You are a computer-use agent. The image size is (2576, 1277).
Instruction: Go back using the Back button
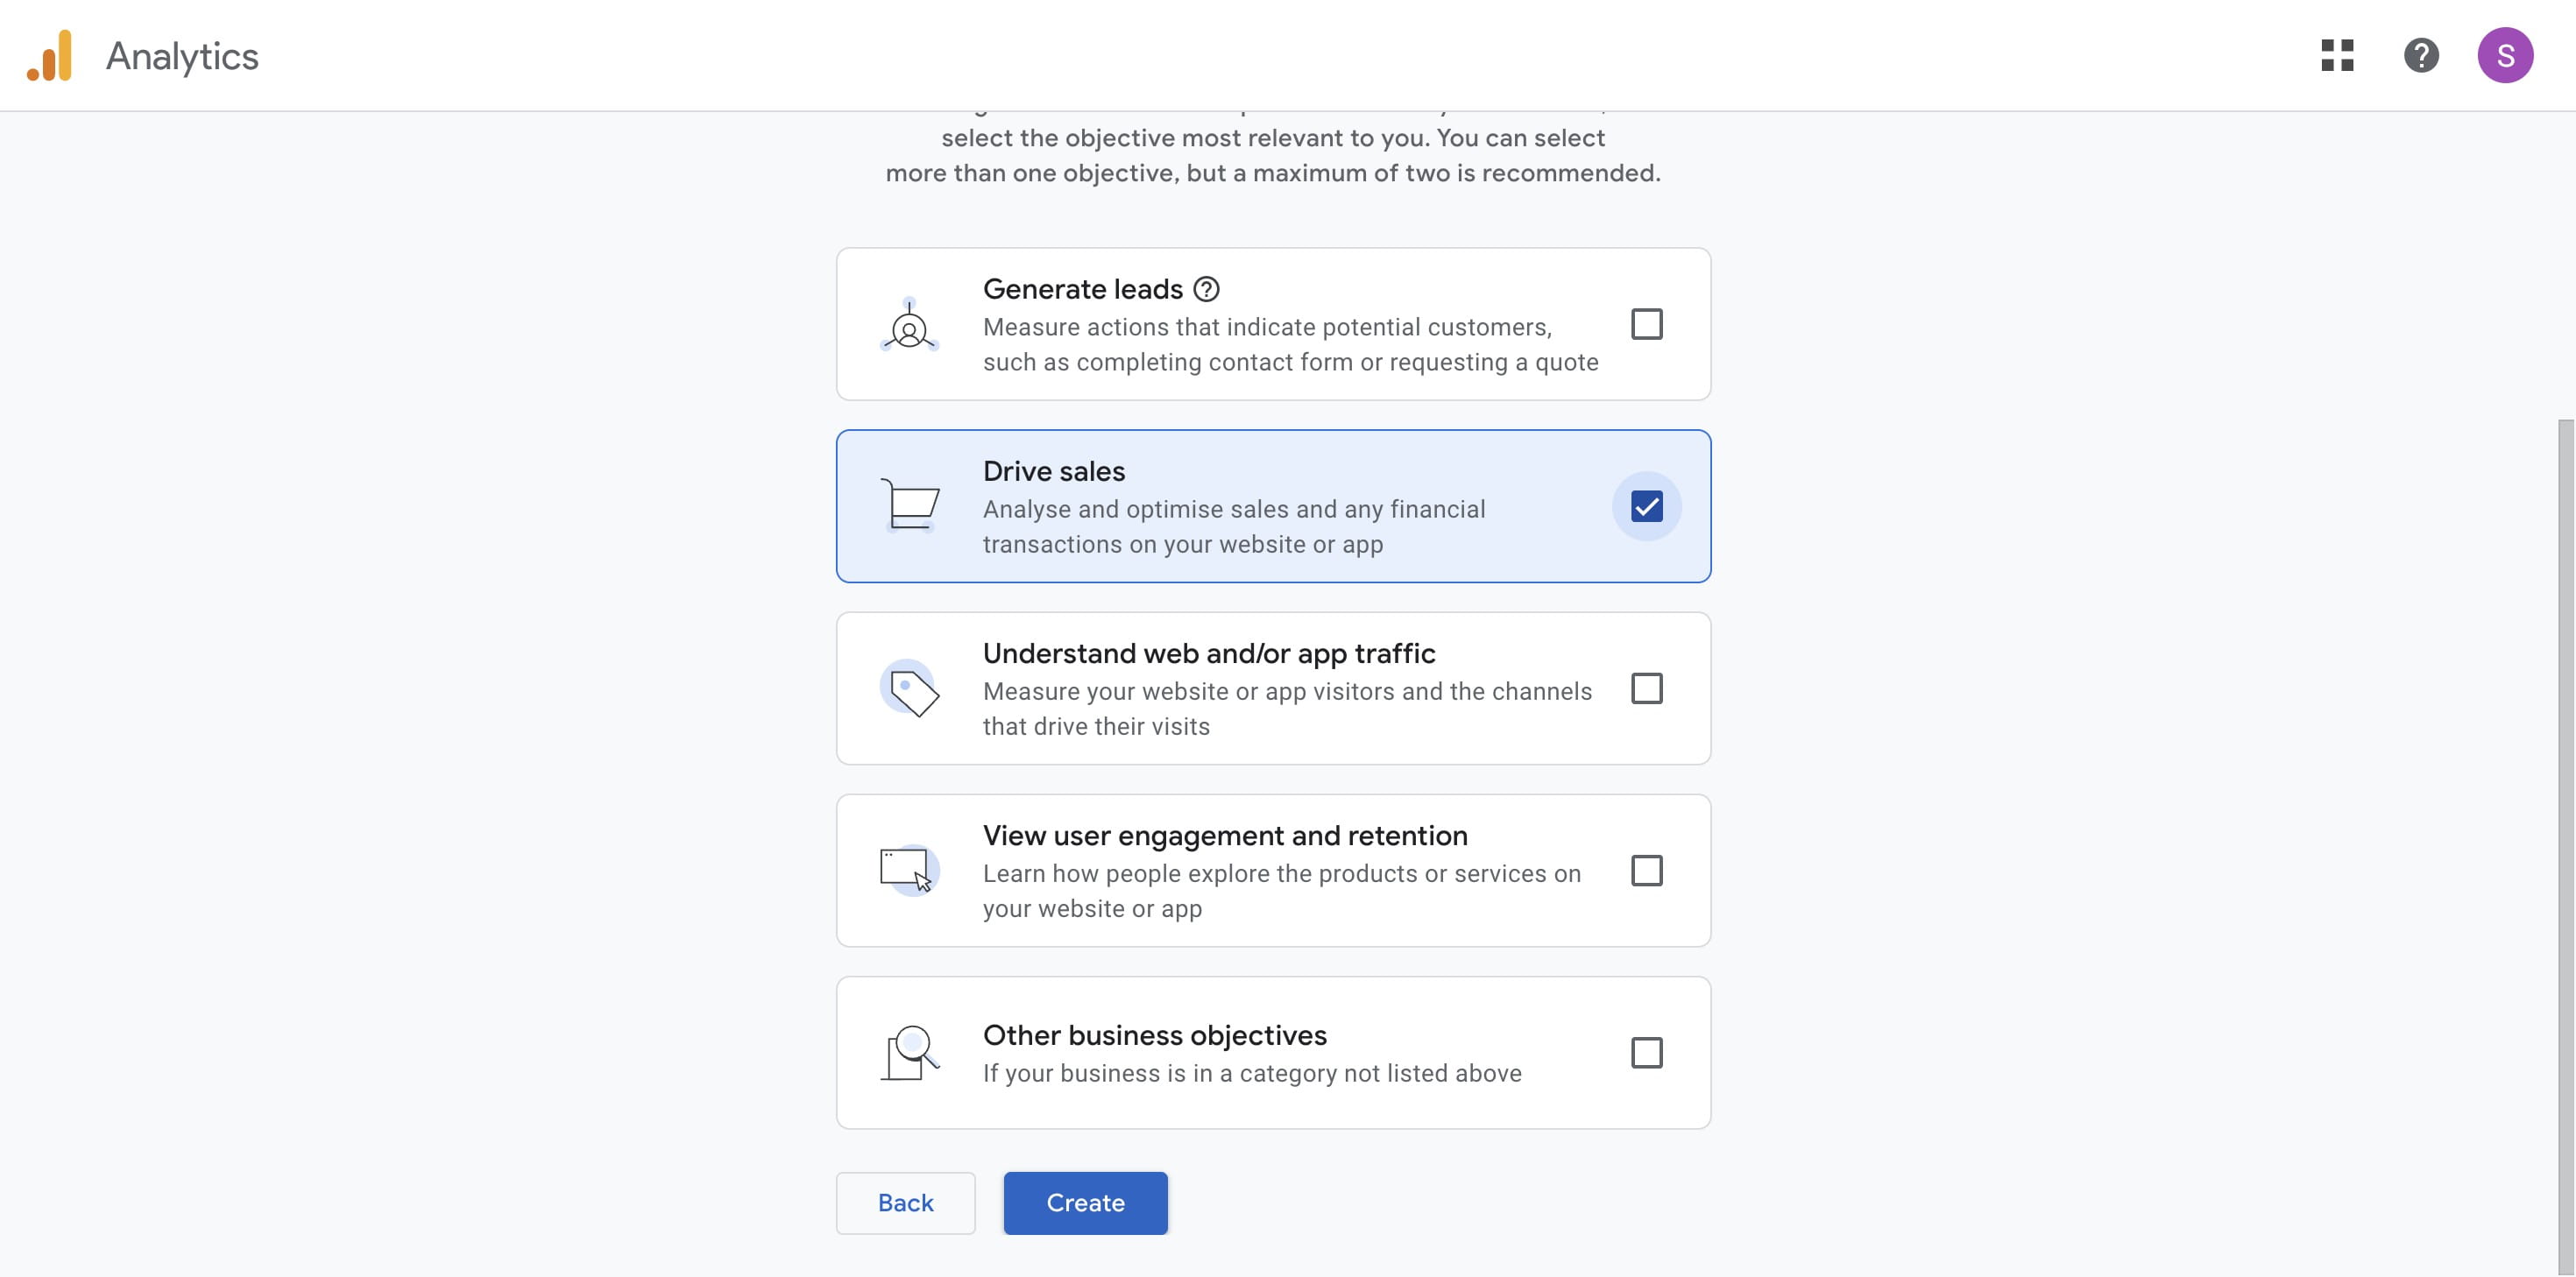pos(905,1203)
